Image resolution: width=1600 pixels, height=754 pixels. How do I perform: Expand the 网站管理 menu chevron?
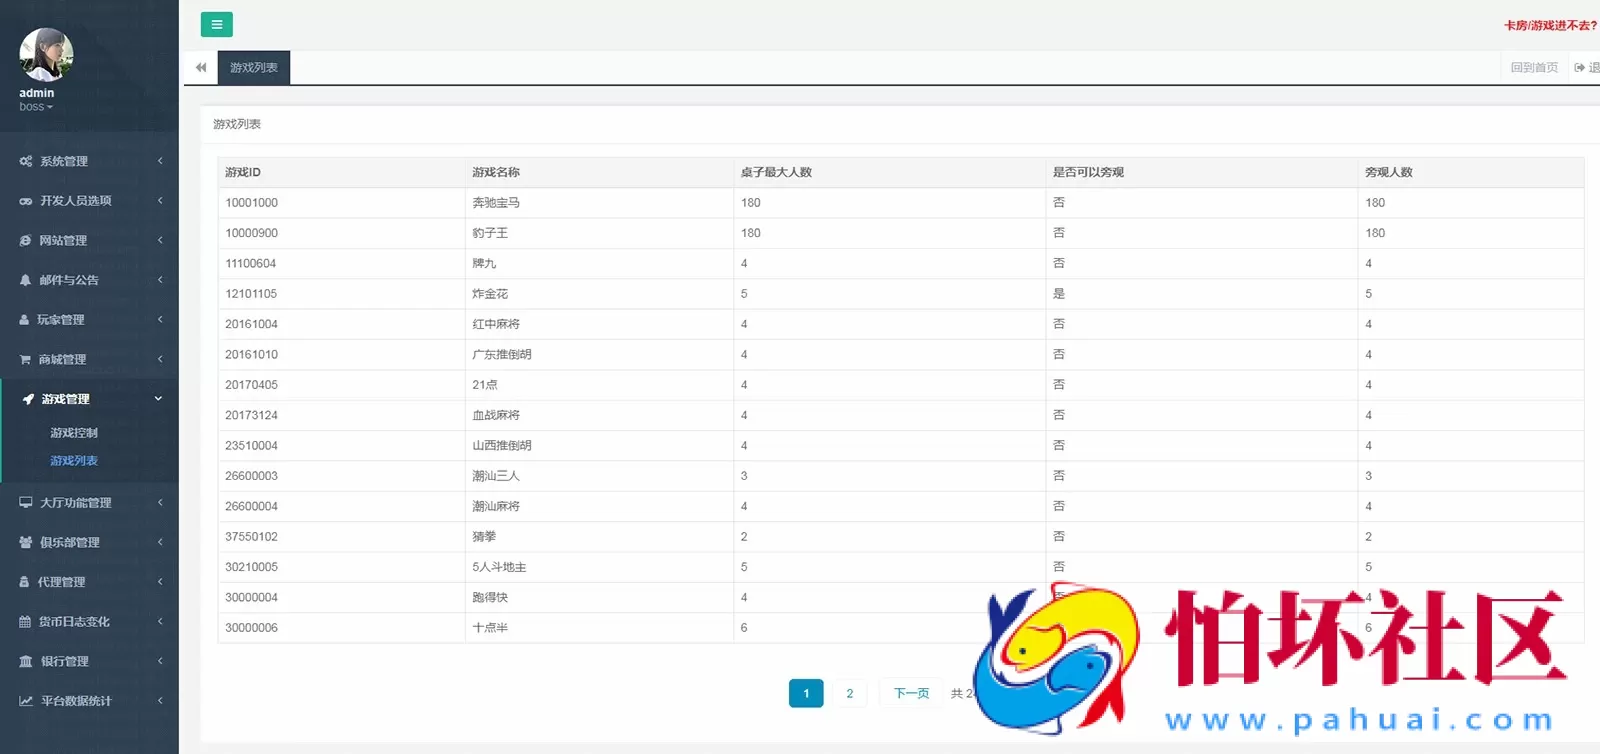(160, 241)
